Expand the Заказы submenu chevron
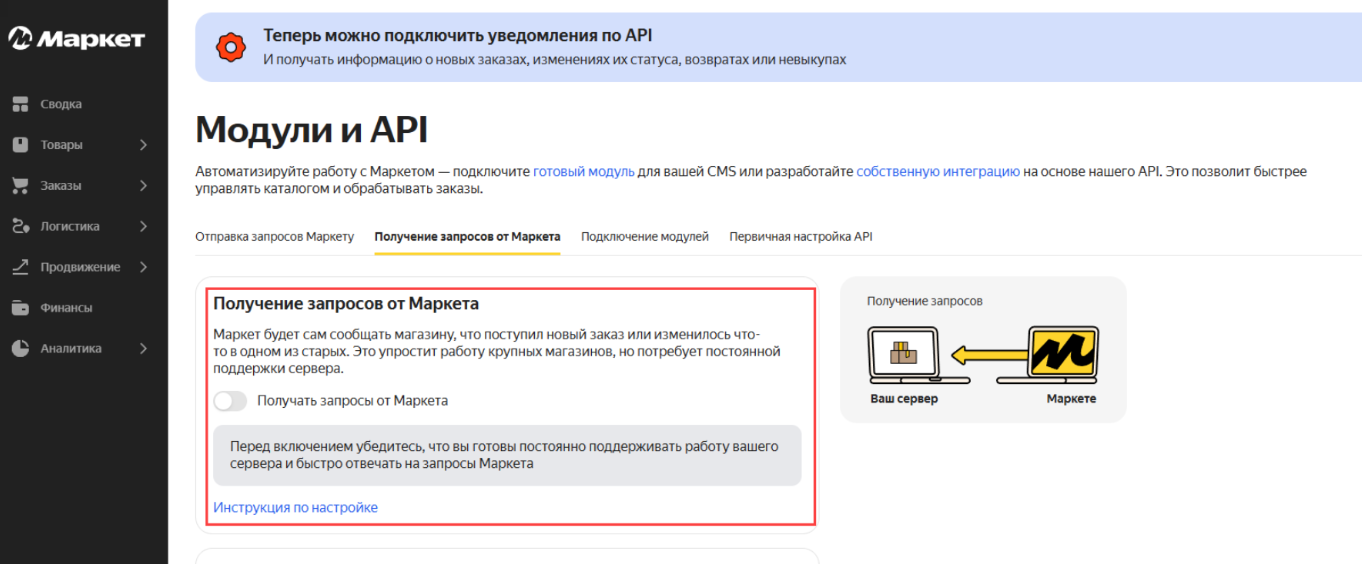This screenshot has width=1362, height=564. pos(144,186)
